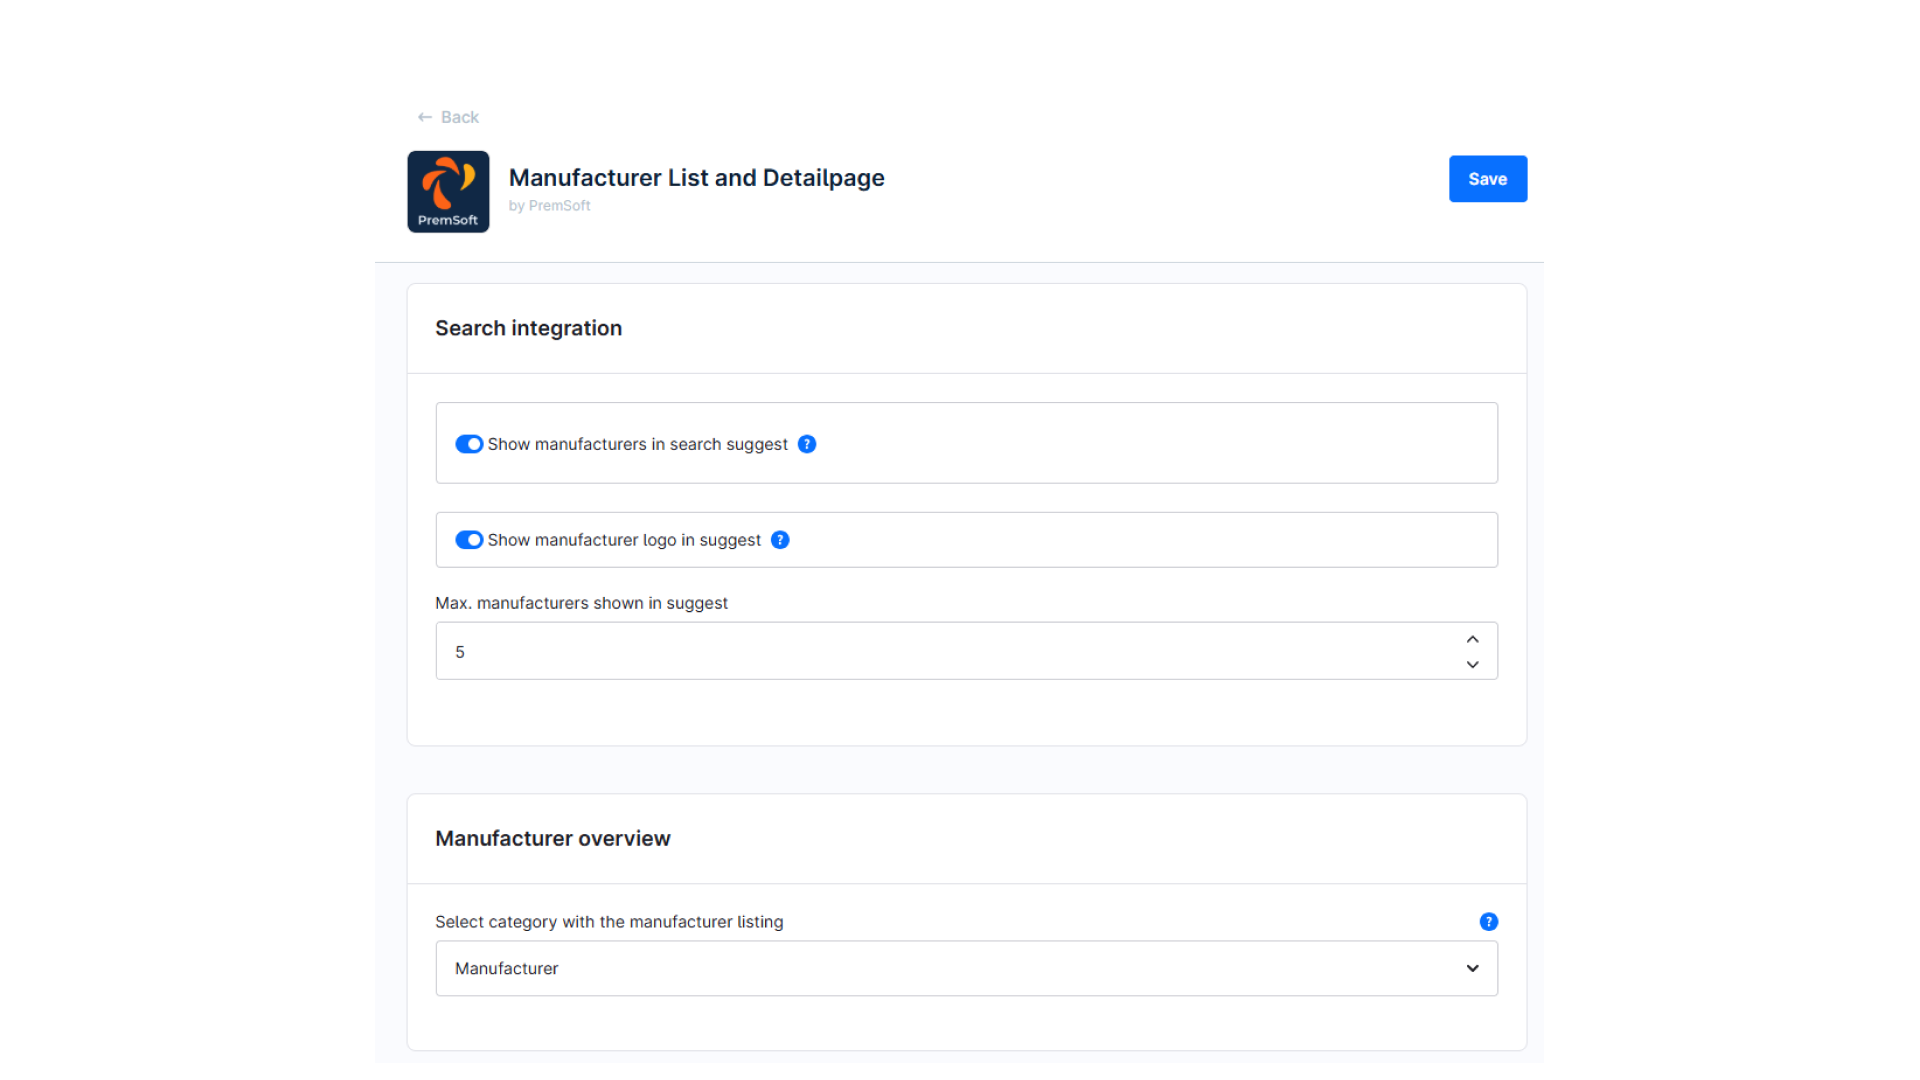Decrease max manufacturers shown value
This screenshot has width=1920, height=1080.
[1472, 664]
